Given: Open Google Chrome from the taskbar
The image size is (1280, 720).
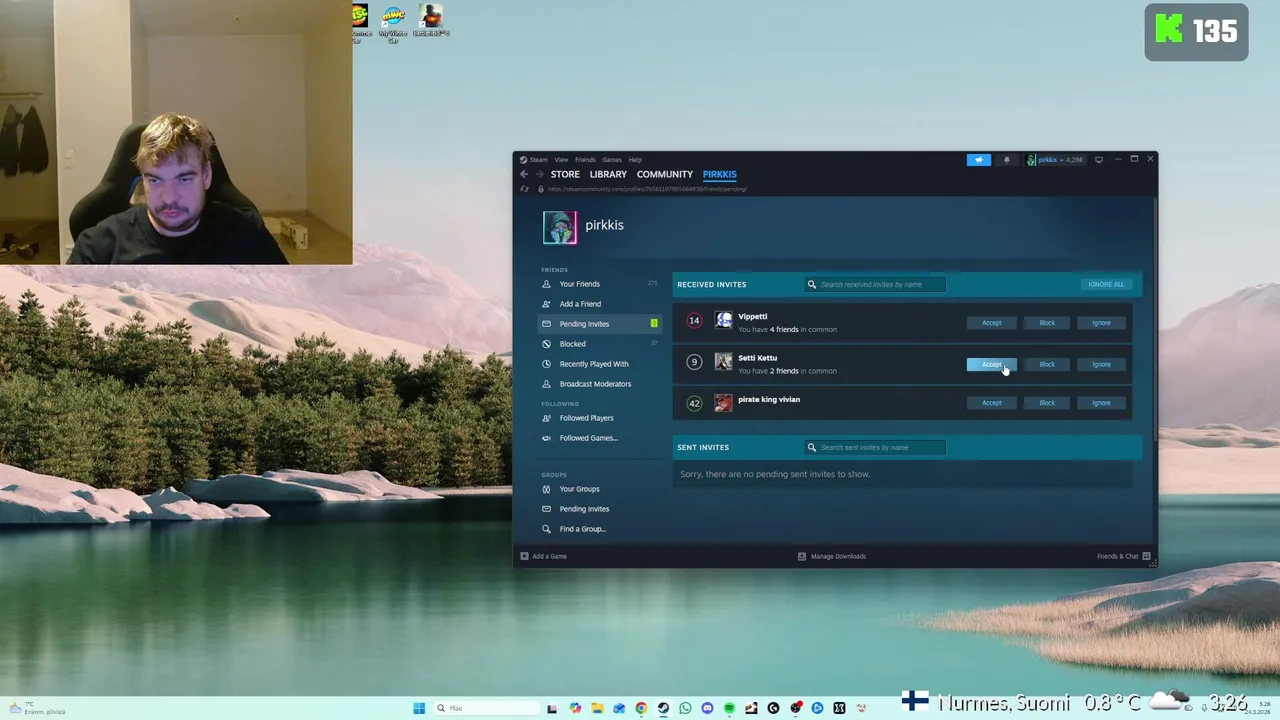Looking at the screenshot, I should pos(641,708).
